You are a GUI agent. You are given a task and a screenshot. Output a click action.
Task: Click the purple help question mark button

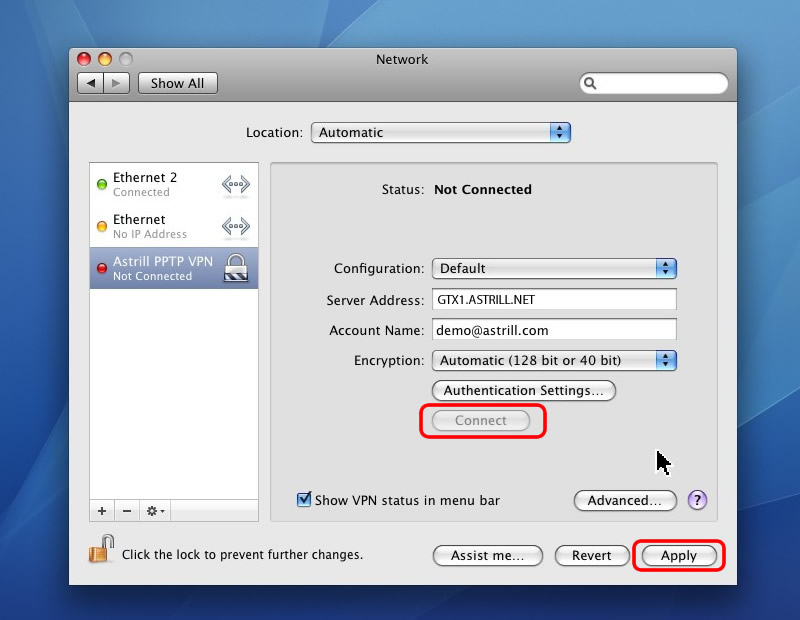coord(697,500)
